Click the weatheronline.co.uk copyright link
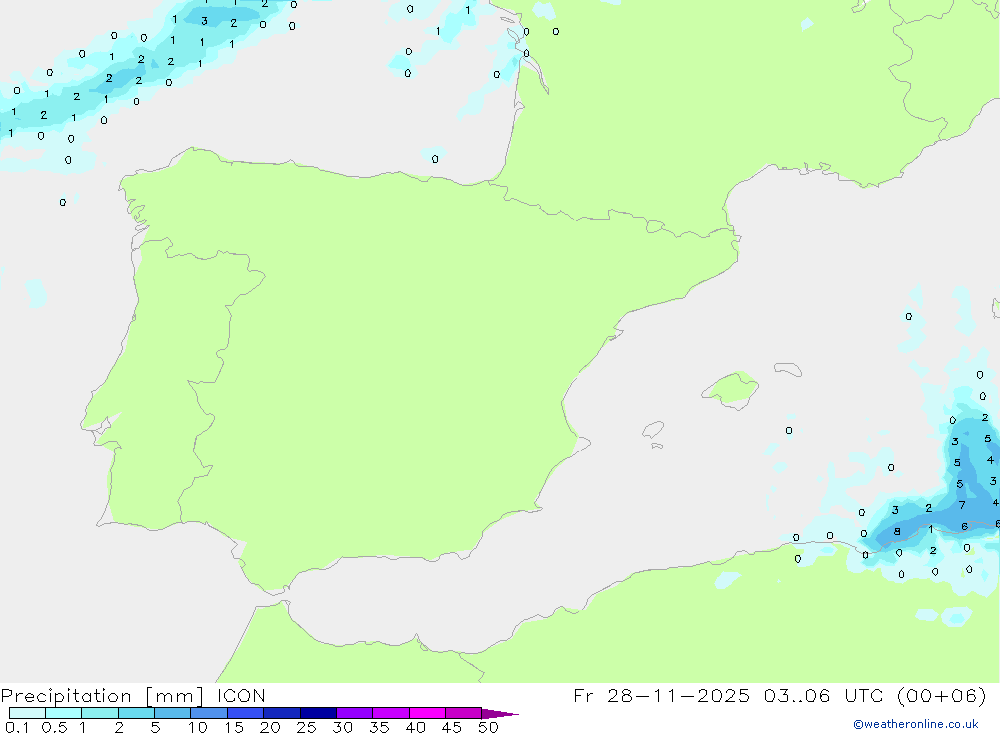The height and width of the screenshot is (733, 1000). [x=916, y=724]
